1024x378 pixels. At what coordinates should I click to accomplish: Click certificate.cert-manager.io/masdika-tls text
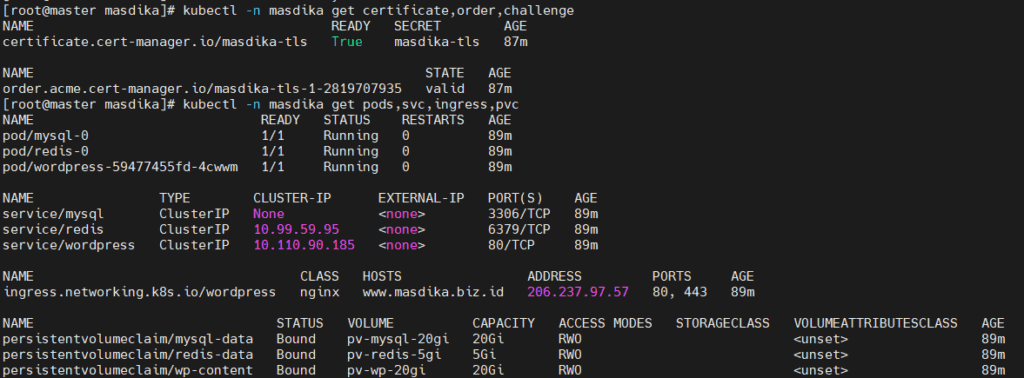(155, 42)
